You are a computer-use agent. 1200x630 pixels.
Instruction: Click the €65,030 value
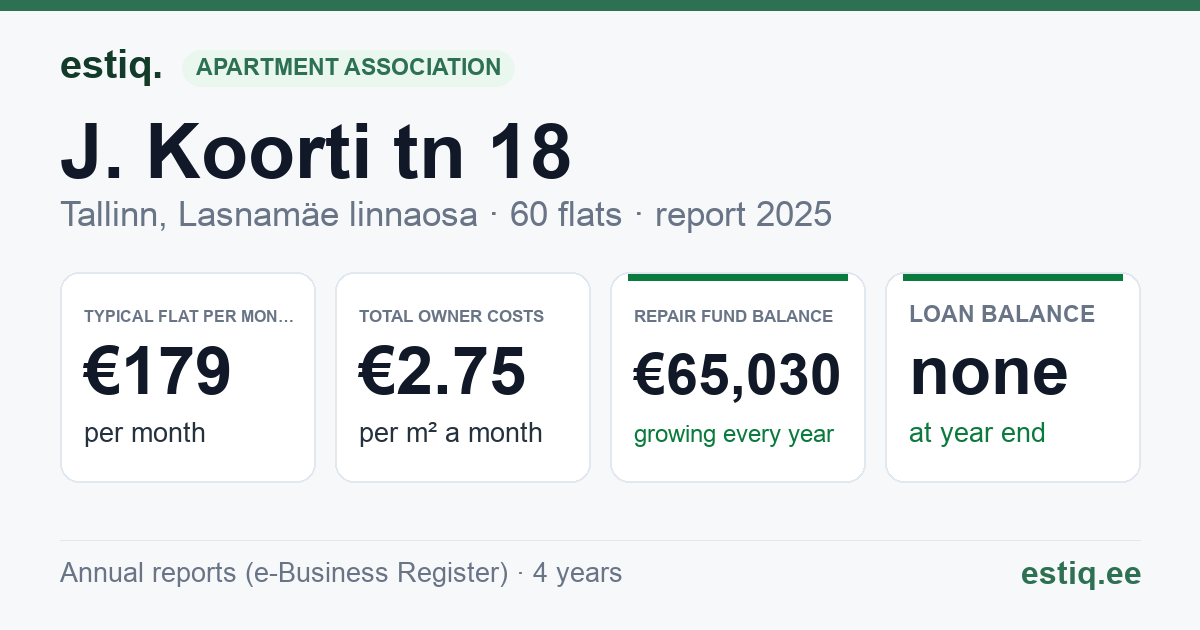pos(737,376)
